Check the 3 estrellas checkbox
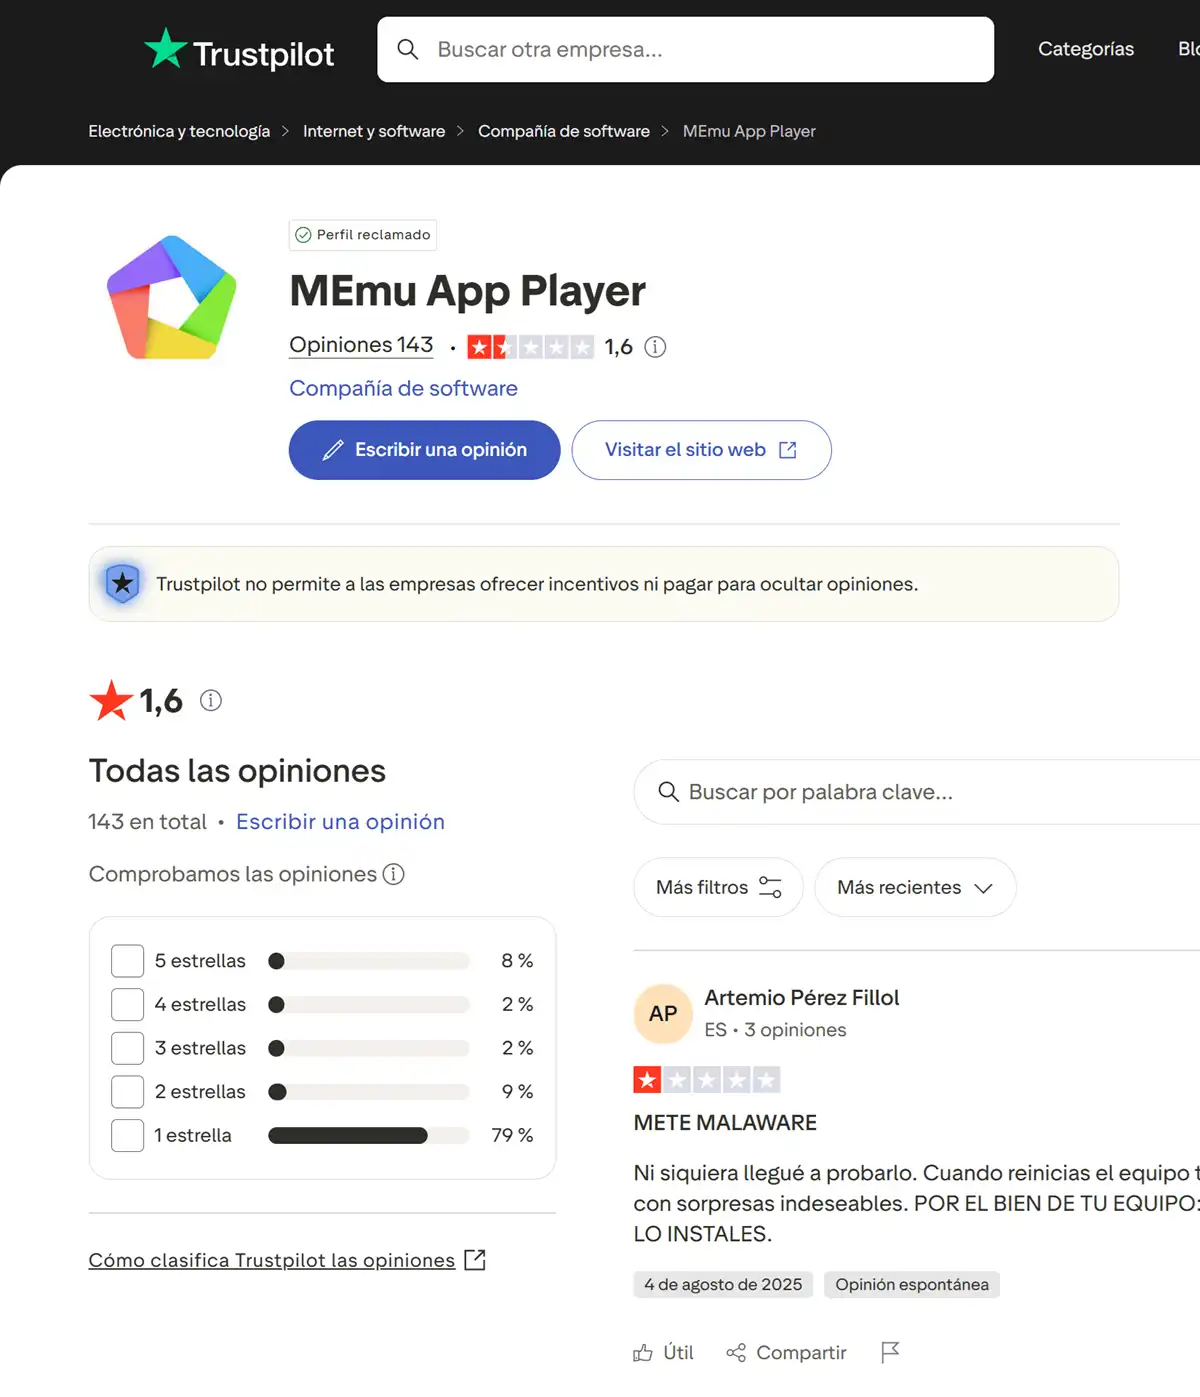1200x1397 pixels. (x=127, y=1048)
